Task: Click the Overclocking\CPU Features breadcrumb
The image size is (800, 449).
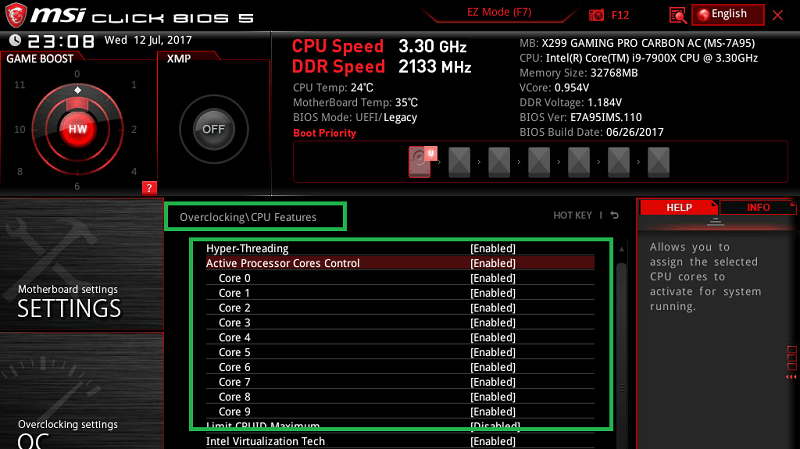Action: [x=248, y=217]
